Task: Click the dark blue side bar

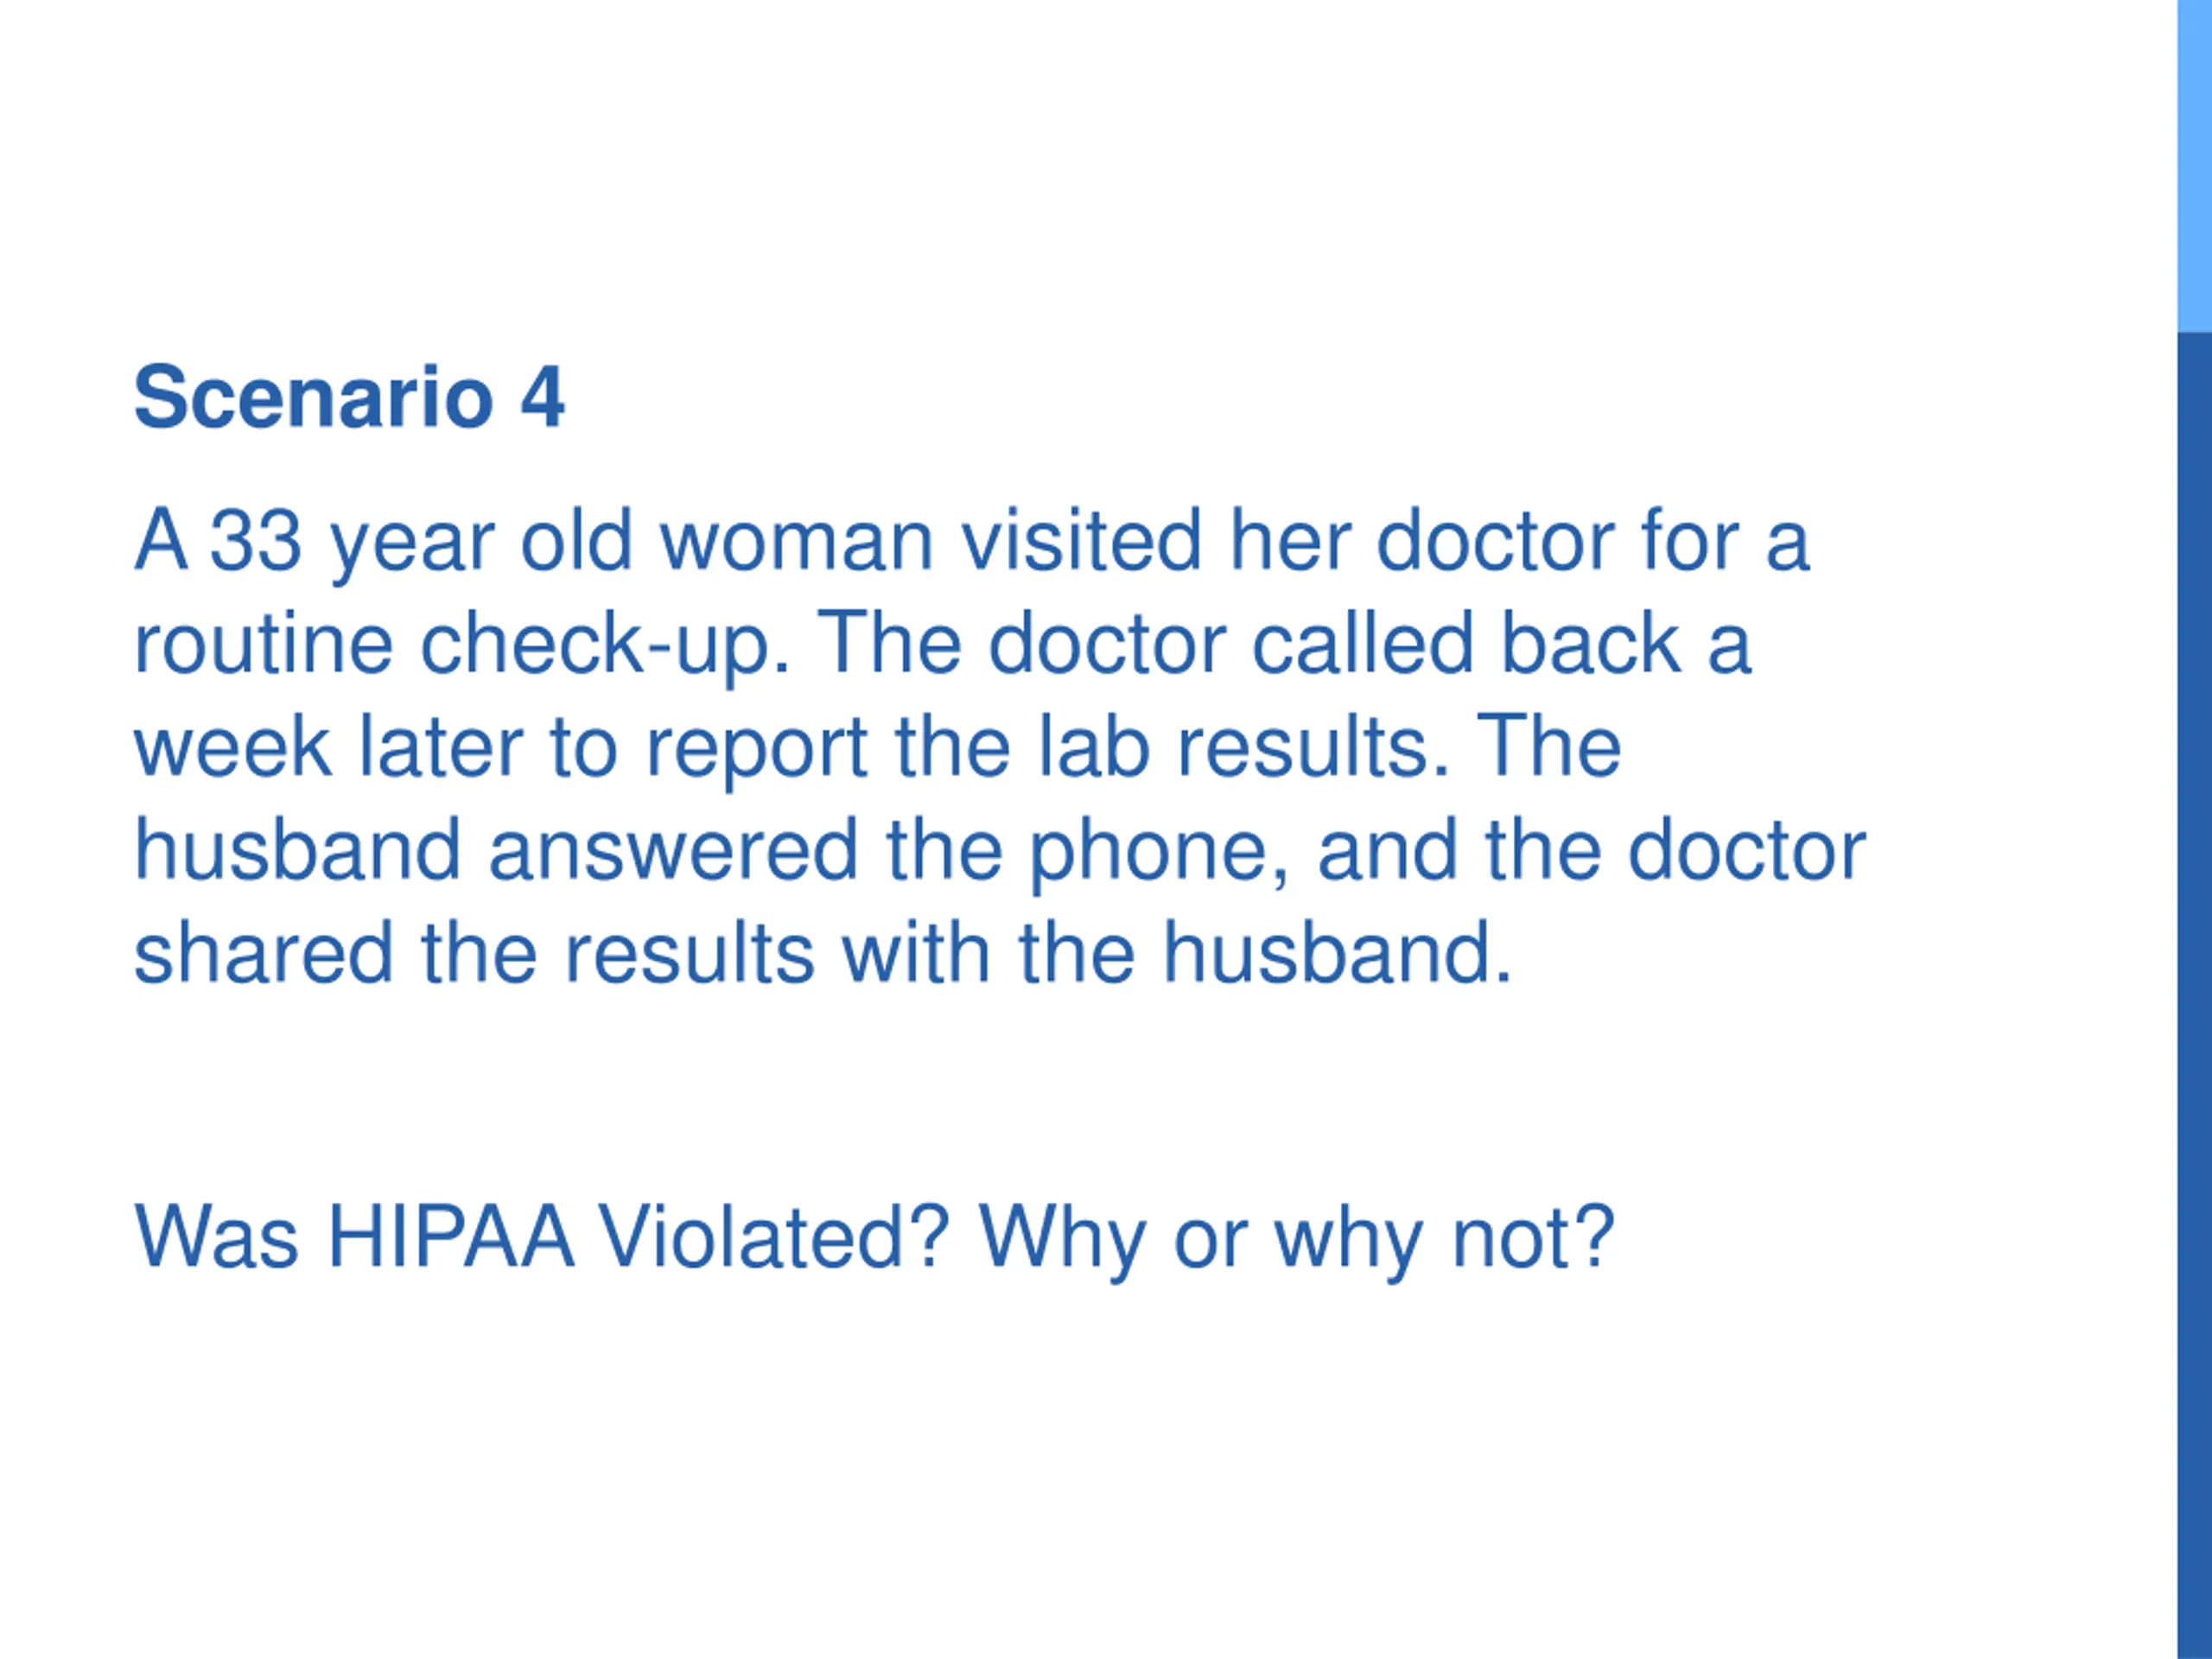Action: [2194, 996]
